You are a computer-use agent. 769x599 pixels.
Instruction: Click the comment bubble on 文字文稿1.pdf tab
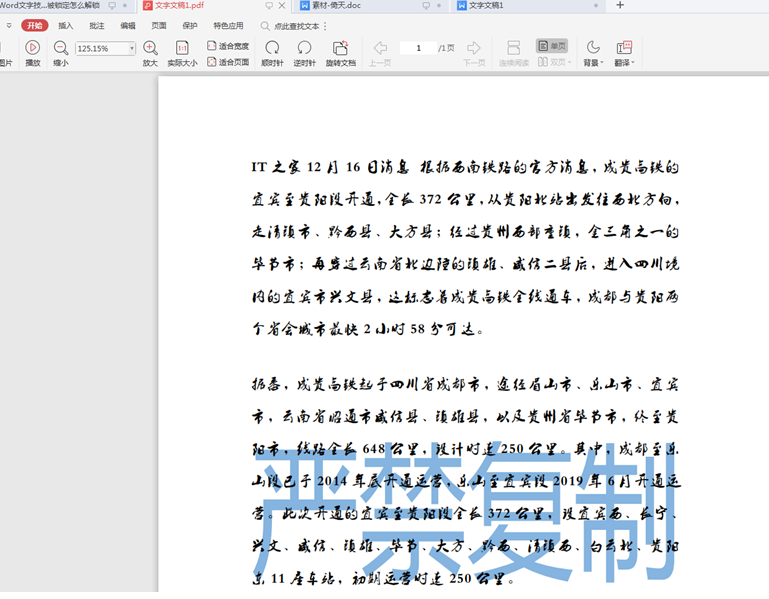coord(269,5)
